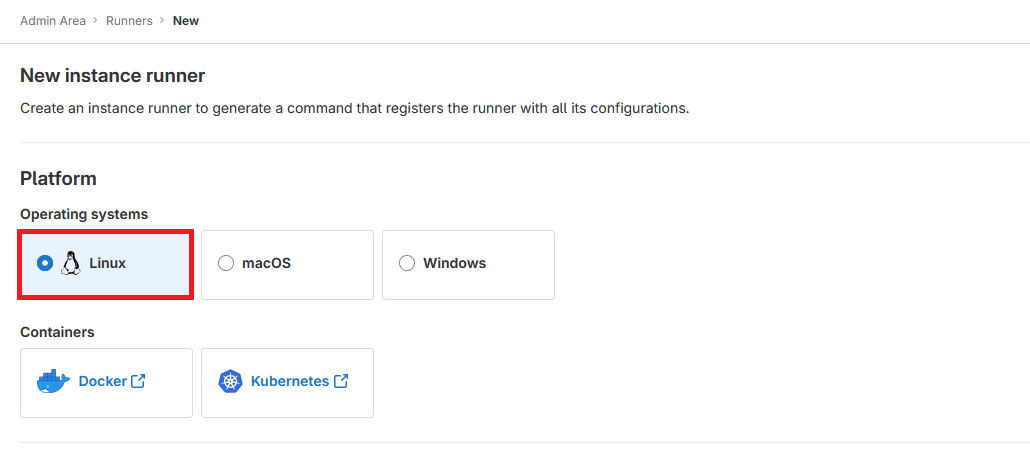Click the breadcrumb chevron after Admin Area
Screen dimensions: 1030x450
[96, 20]
